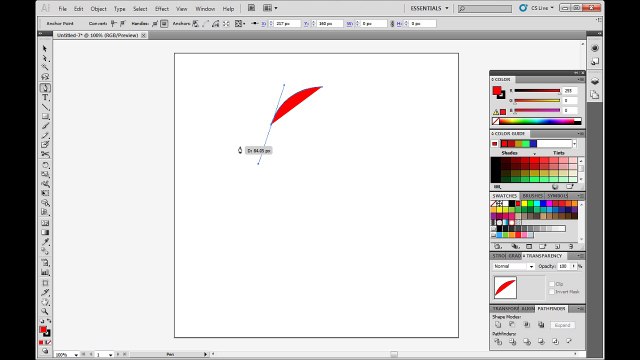The image size is (640, 360).
Task: Swap fill and stroke in toolbox
Action: [49, 321]
